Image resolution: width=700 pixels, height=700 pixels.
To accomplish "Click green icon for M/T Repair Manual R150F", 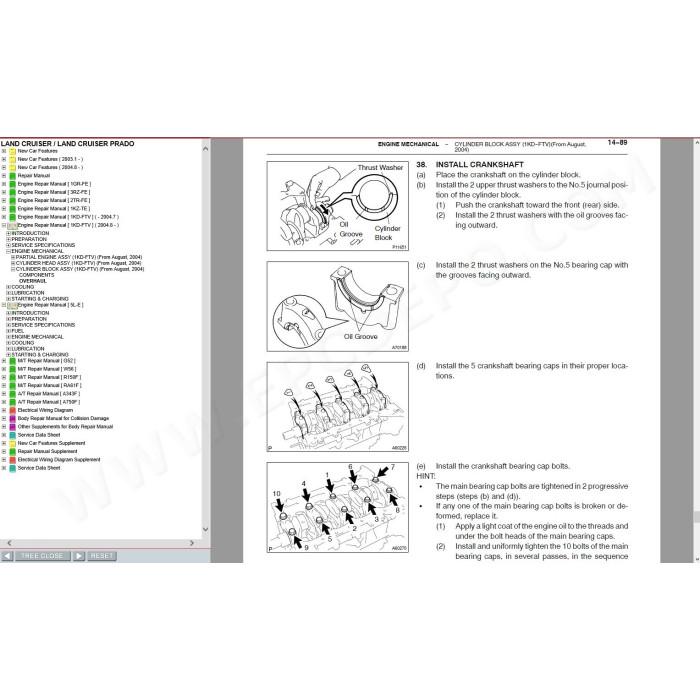I will point(12,377).
